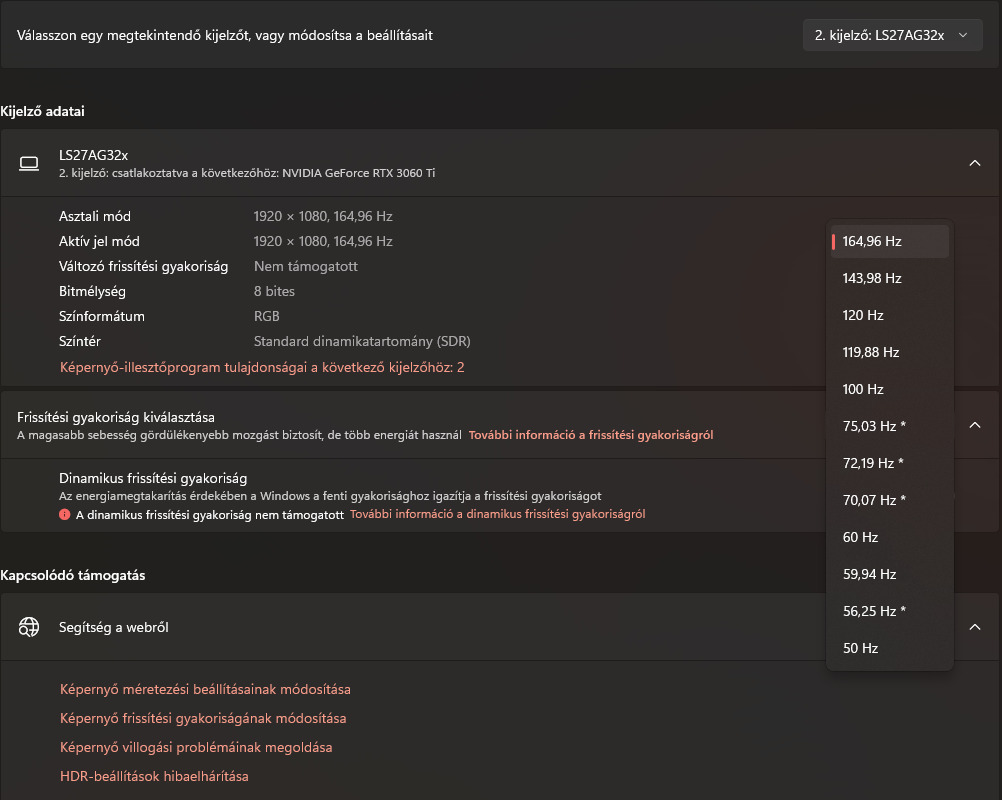1002x800 pixels.
Task: Collapse the Segítség a webről section
Action: (975, 627)
